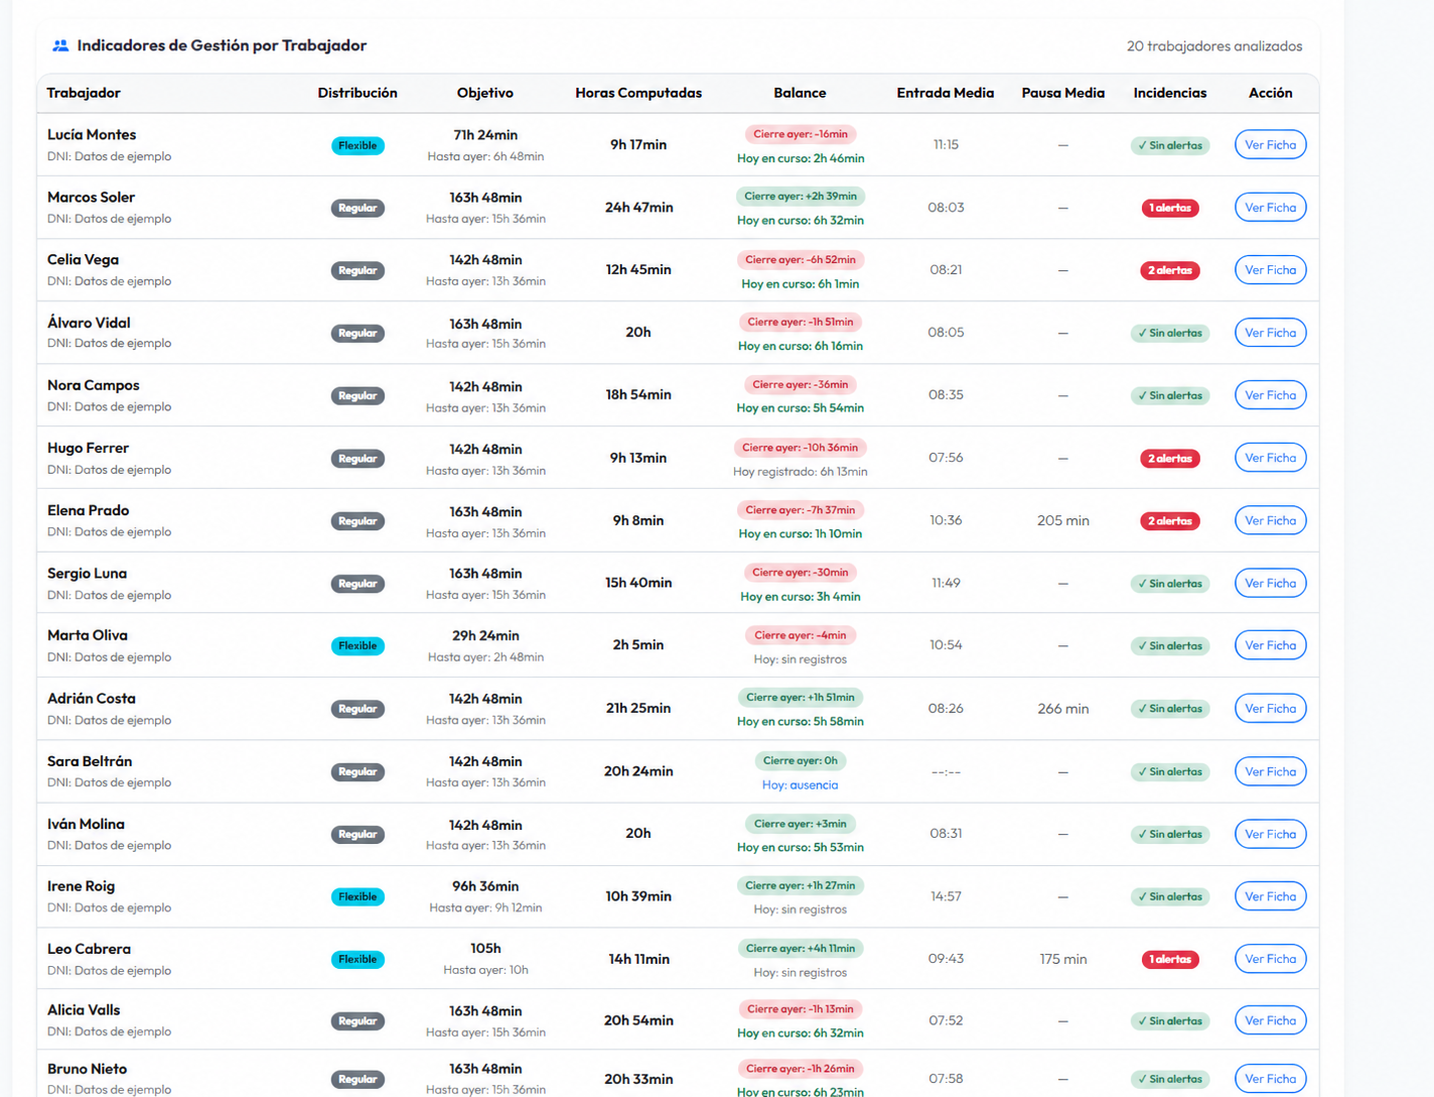Click '266 min' pause value for Adrián Costa
This screenshot has height=1097, width=1434.
[1063, 709]
